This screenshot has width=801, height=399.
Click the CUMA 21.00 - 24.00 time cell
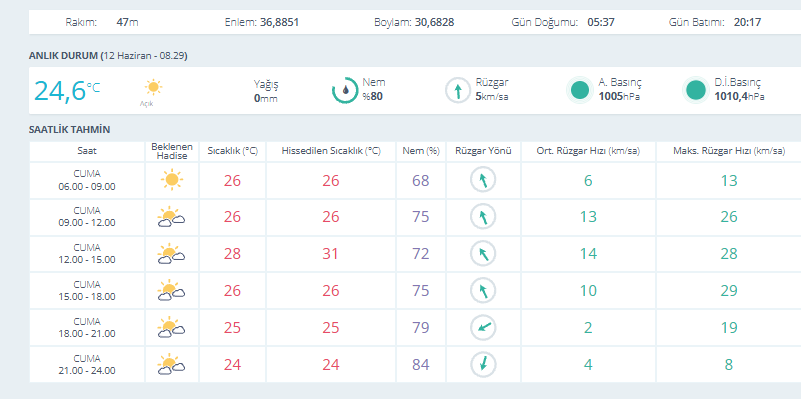pos(87,364)
